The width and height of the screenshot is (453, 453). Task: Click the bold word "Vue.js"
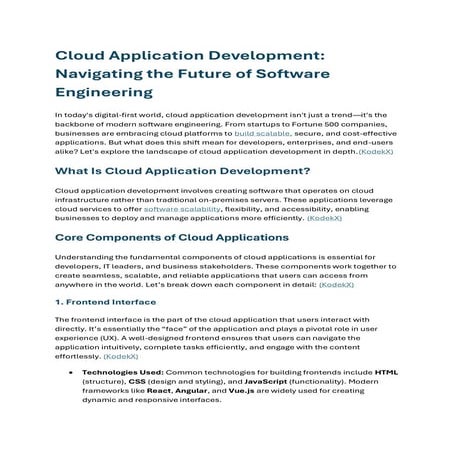point(241,391)
